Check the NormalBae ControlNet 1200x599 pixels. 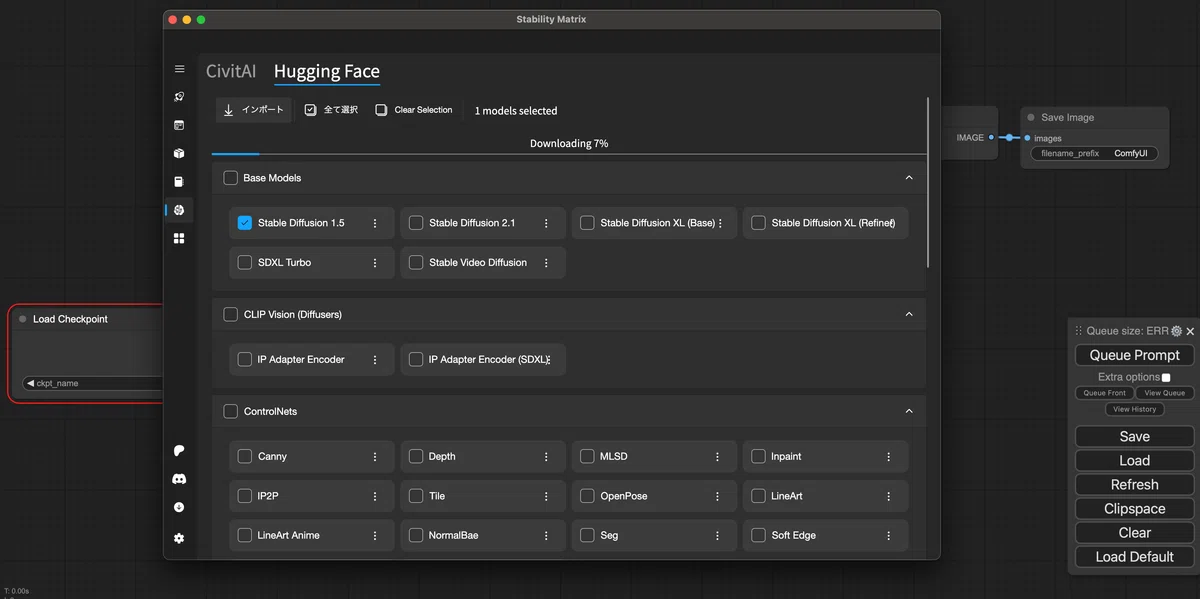[x=416, y=535]
